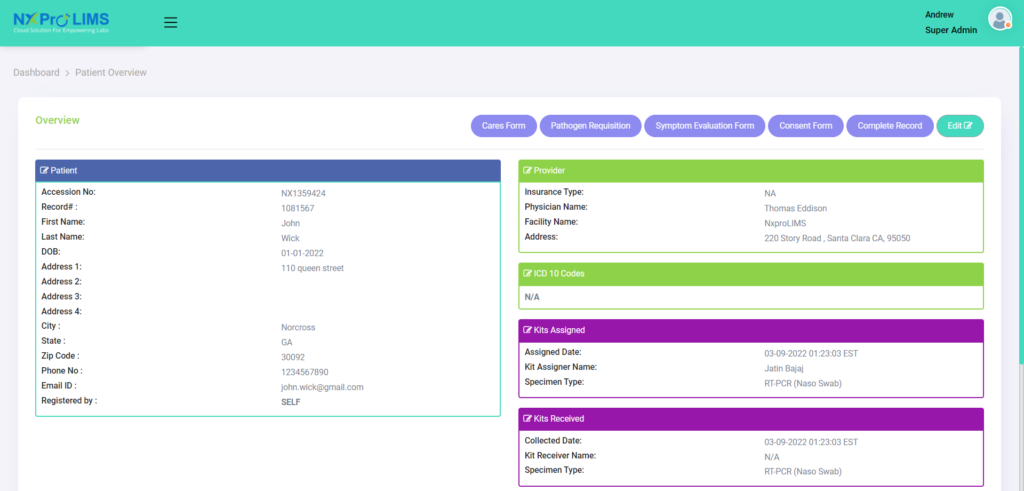Click the Complete Record button
This screenshot has width=1024, height=491.
(889, 126)
